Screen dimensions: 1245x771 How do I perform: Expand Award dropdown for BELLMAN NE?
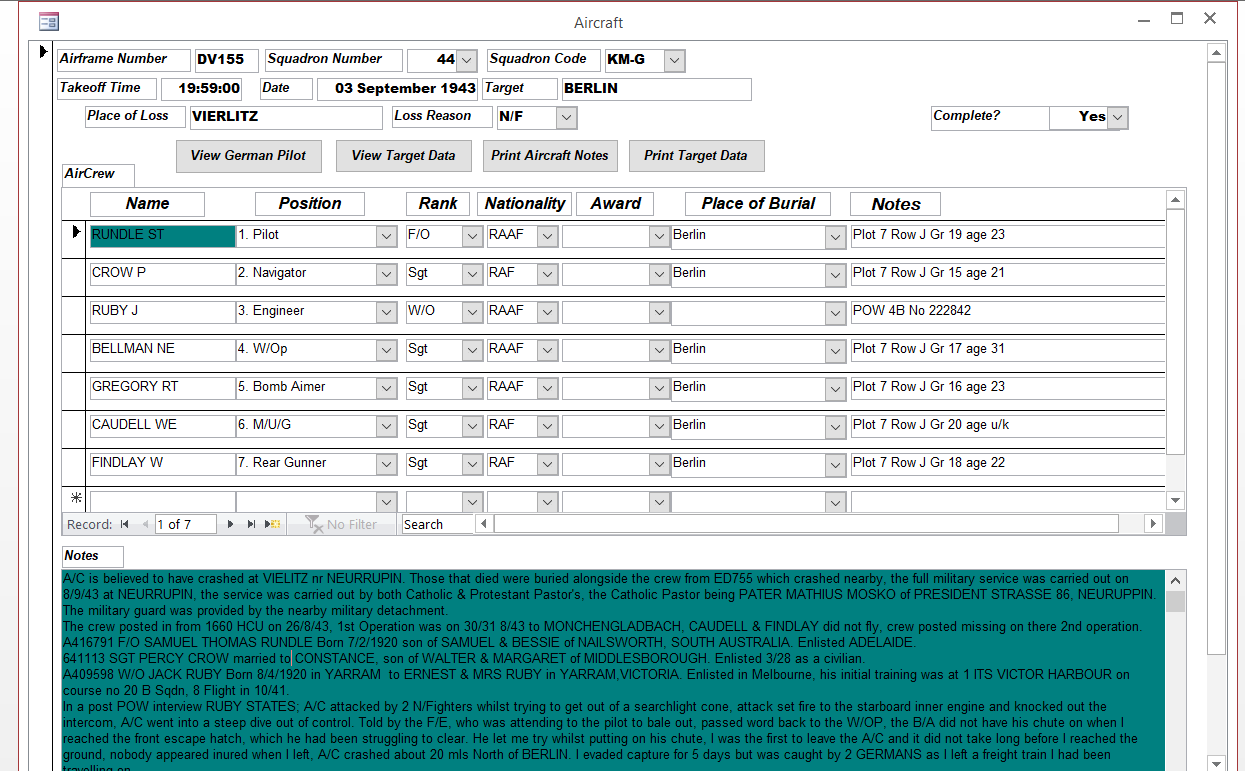click(658, 350)
